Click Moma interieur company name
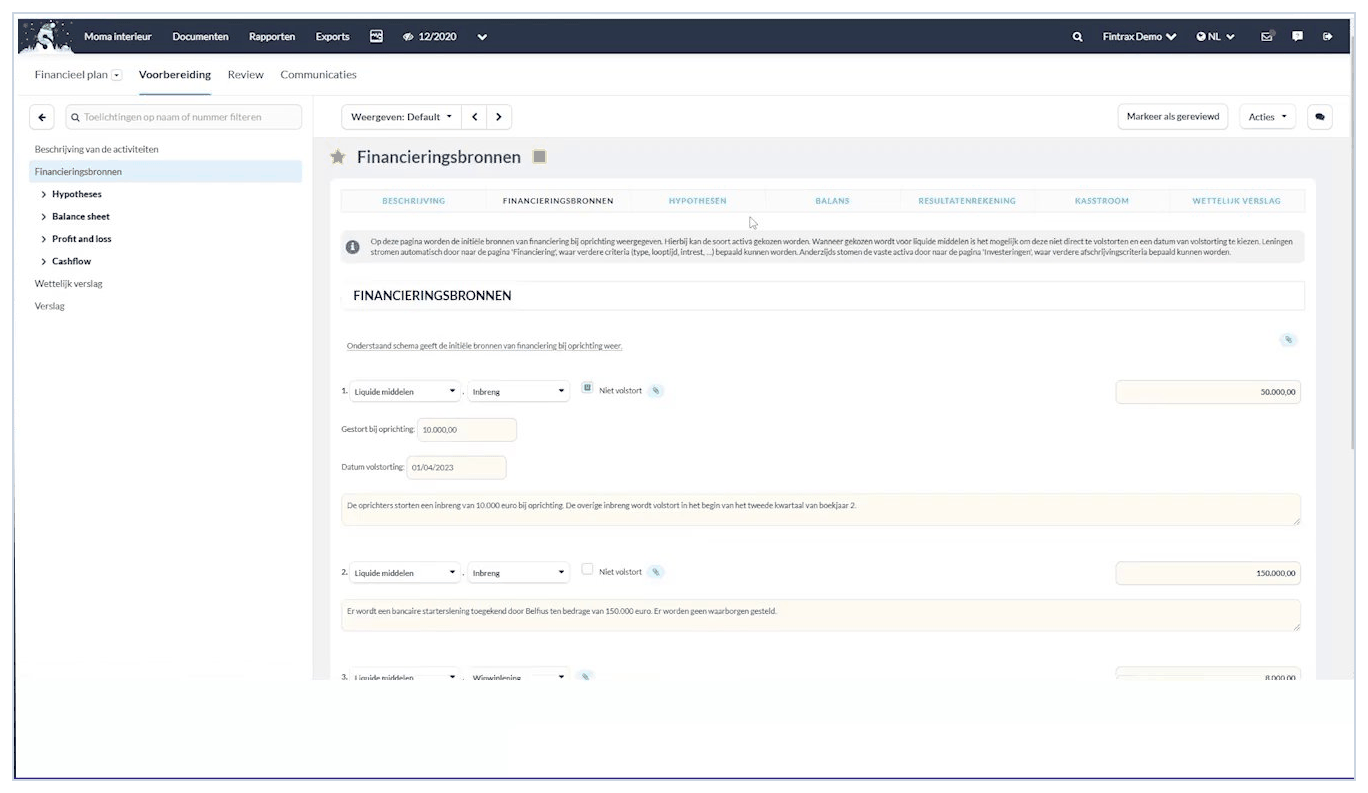The image size is (1368, 793). click(118, 37)
